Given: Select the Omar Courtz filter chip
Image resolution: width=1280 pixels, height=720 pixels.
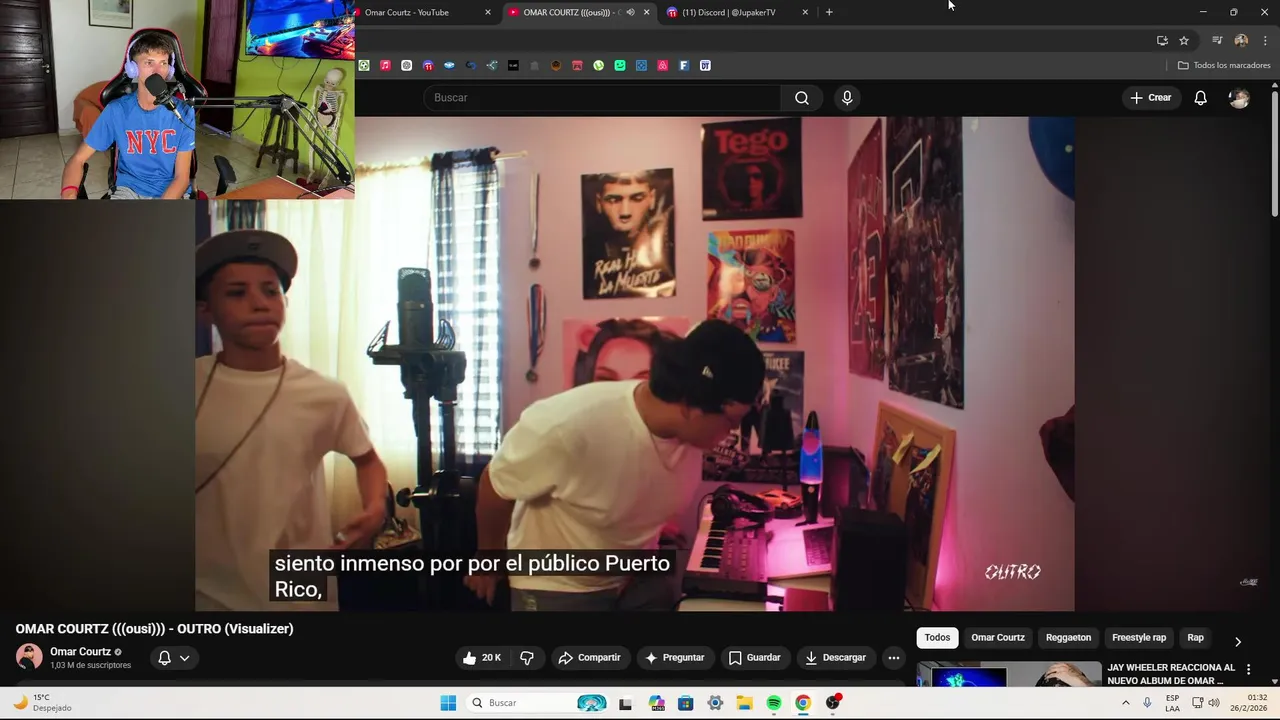Looking at the screenshot, I should [x=998, y=638].
